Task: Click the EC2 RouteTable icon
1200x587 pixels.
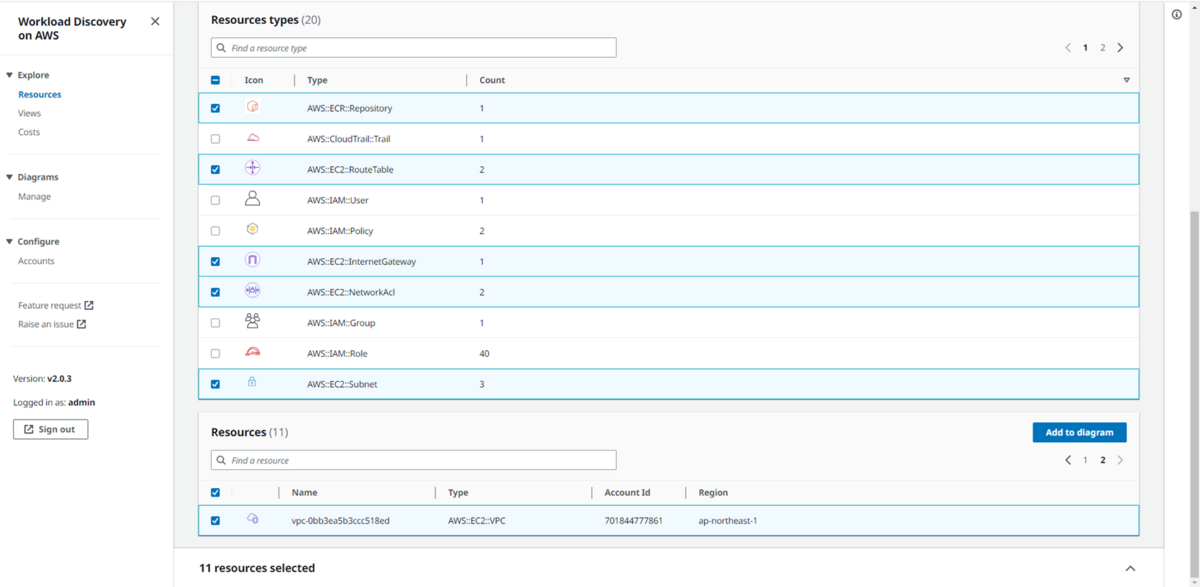Action: pyautogui.click(x=253, y=169)
